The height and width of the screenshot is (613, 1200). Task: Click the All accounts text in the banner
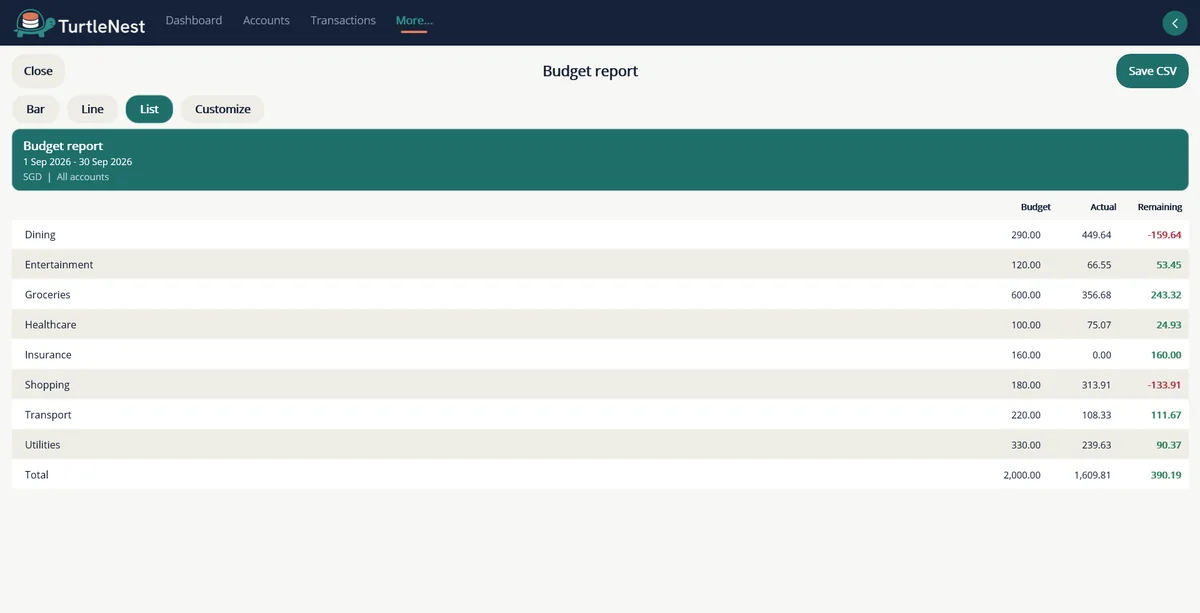(83, 177)
